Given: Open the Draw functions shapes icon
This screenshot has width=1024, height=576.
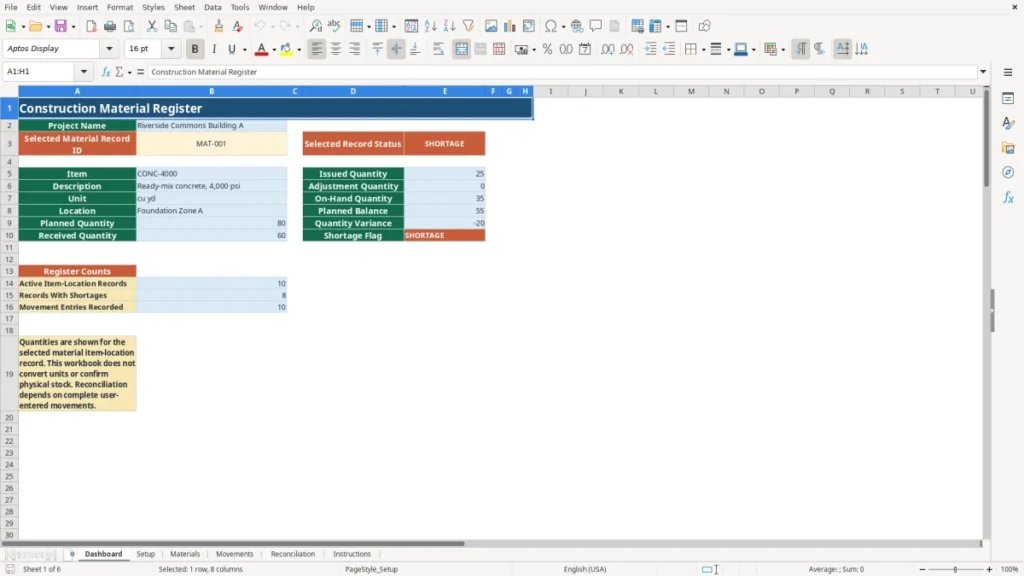Looking at the screenshot, I should [704, 26].
